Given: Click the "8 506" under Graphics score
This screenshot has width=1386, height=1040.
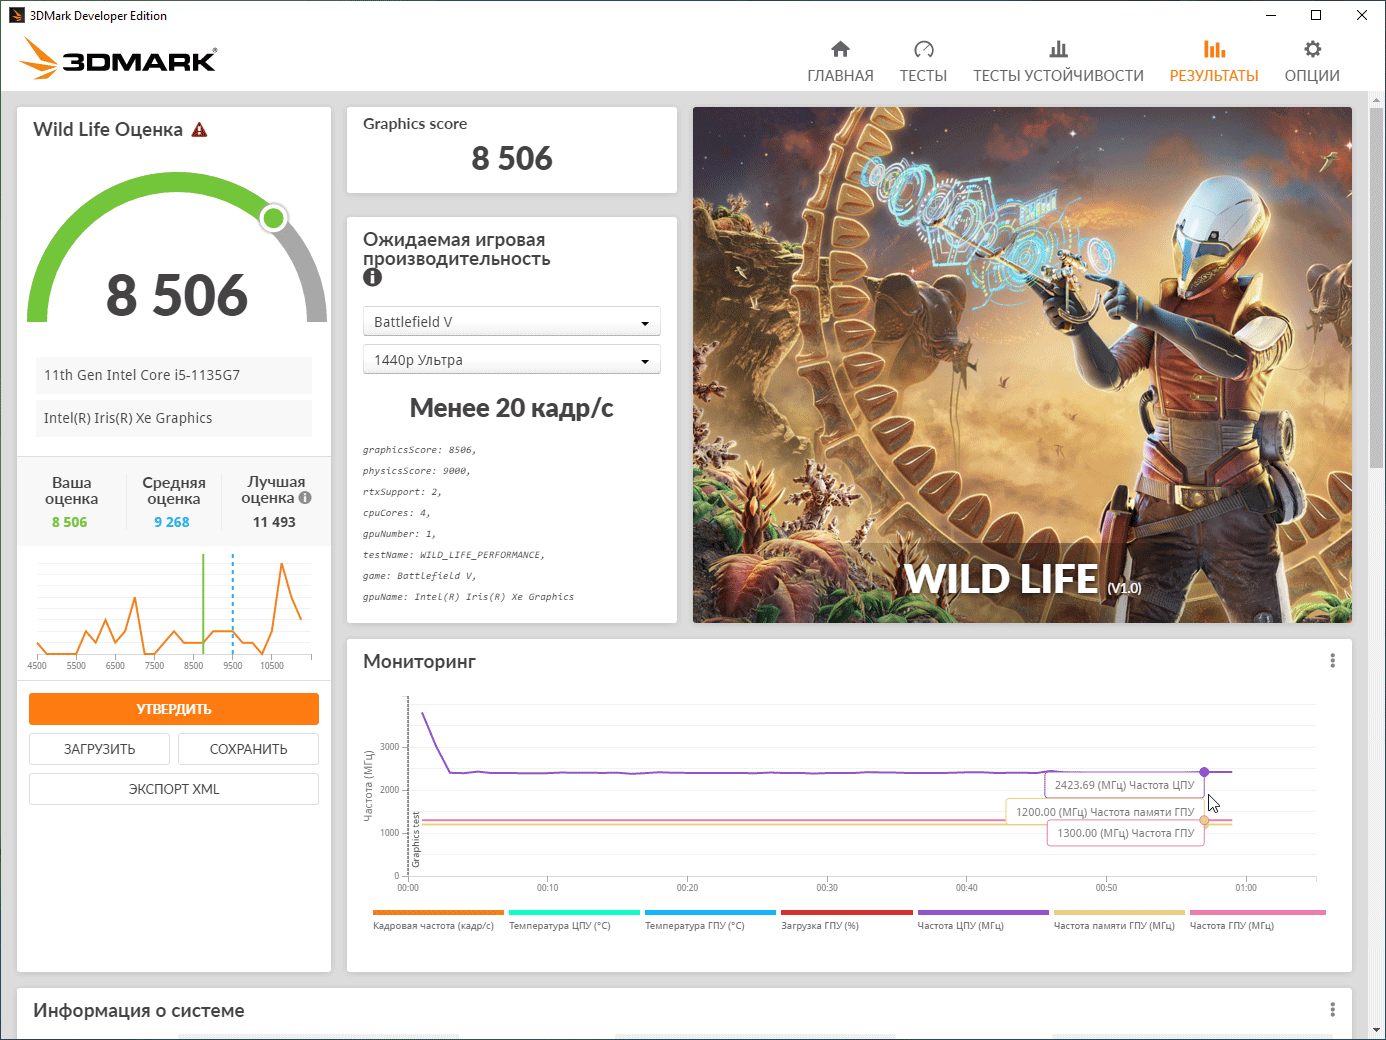Looking at the screenshot, I should [512, 158].
